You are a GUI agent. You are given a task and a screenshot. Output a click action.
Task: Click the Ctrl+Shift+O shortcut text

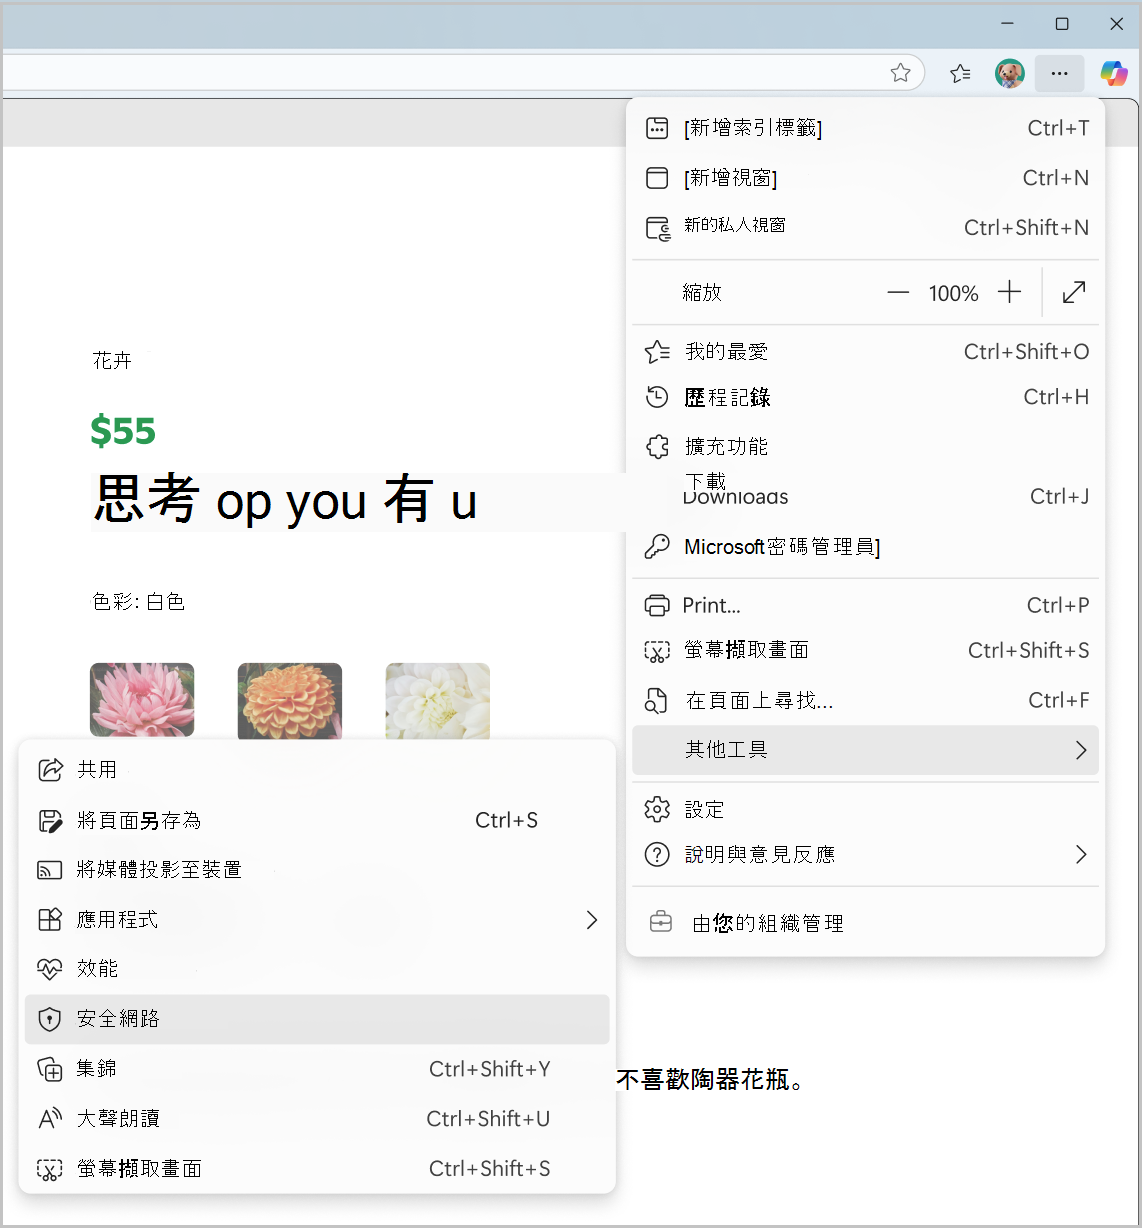[x=1027, y=352]
